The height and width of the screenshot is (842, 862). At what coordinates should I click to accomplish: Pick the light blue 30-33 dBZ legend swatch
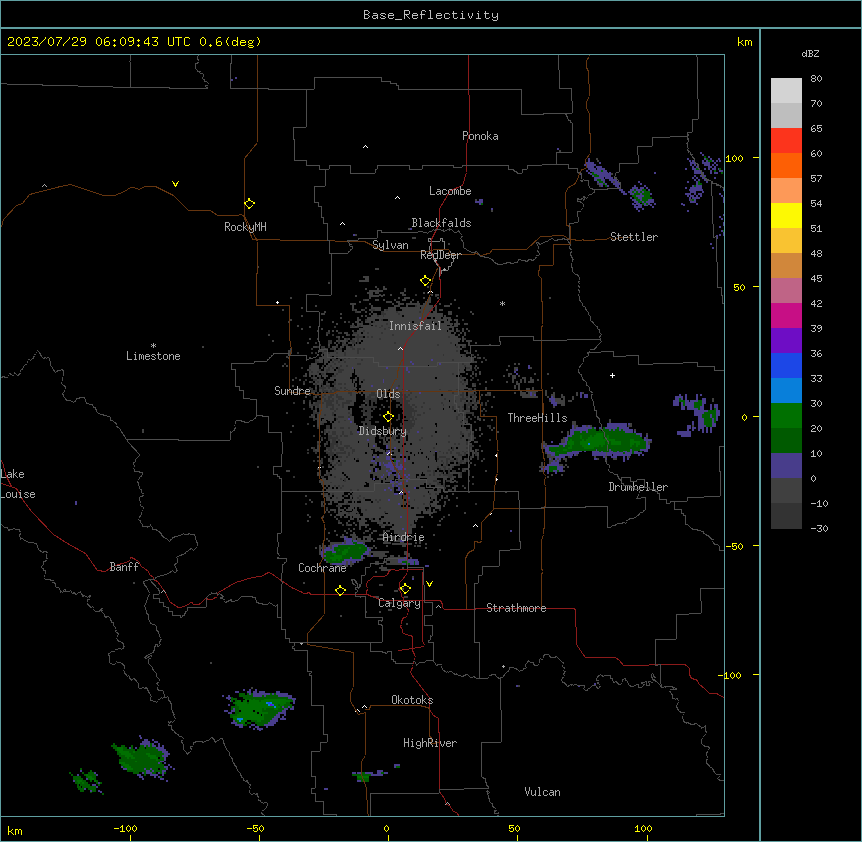click(786, 391)
